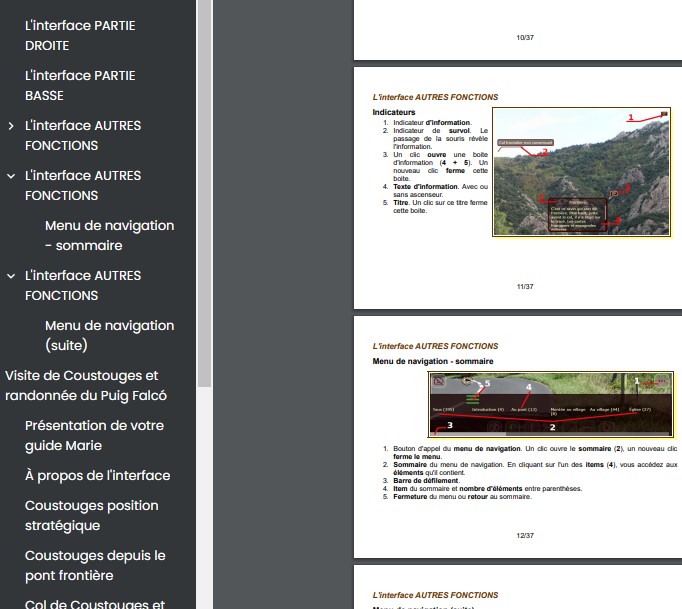Select outline entry À propos de l'interface
The width and height of the screenshot is (682, 609).
[x=97, y=475]
